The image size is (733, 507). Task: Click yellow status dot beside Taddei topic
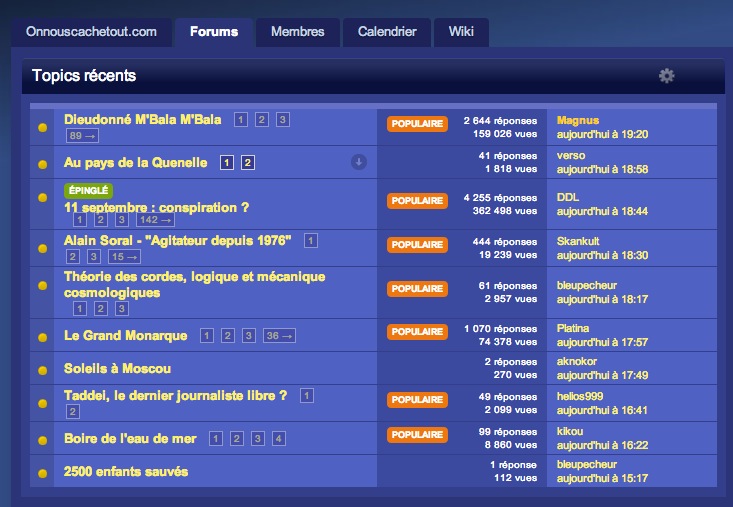tap(43, 403)
